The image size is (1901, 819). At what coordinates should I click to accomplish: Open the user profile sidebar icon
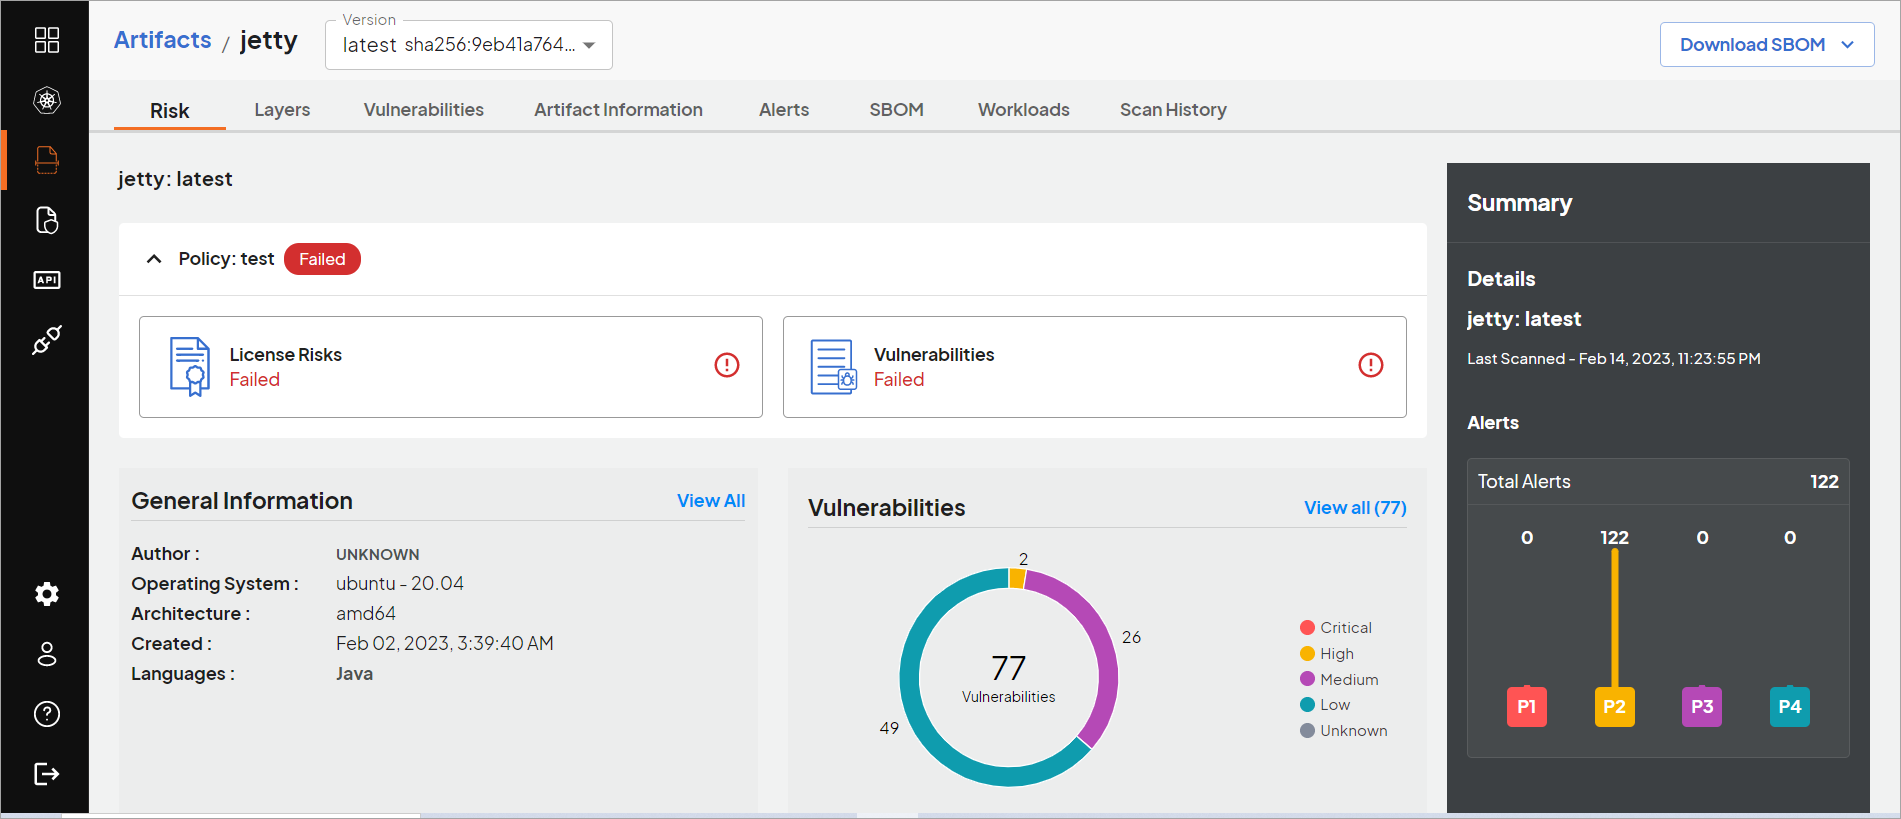(x=47, y=654)
